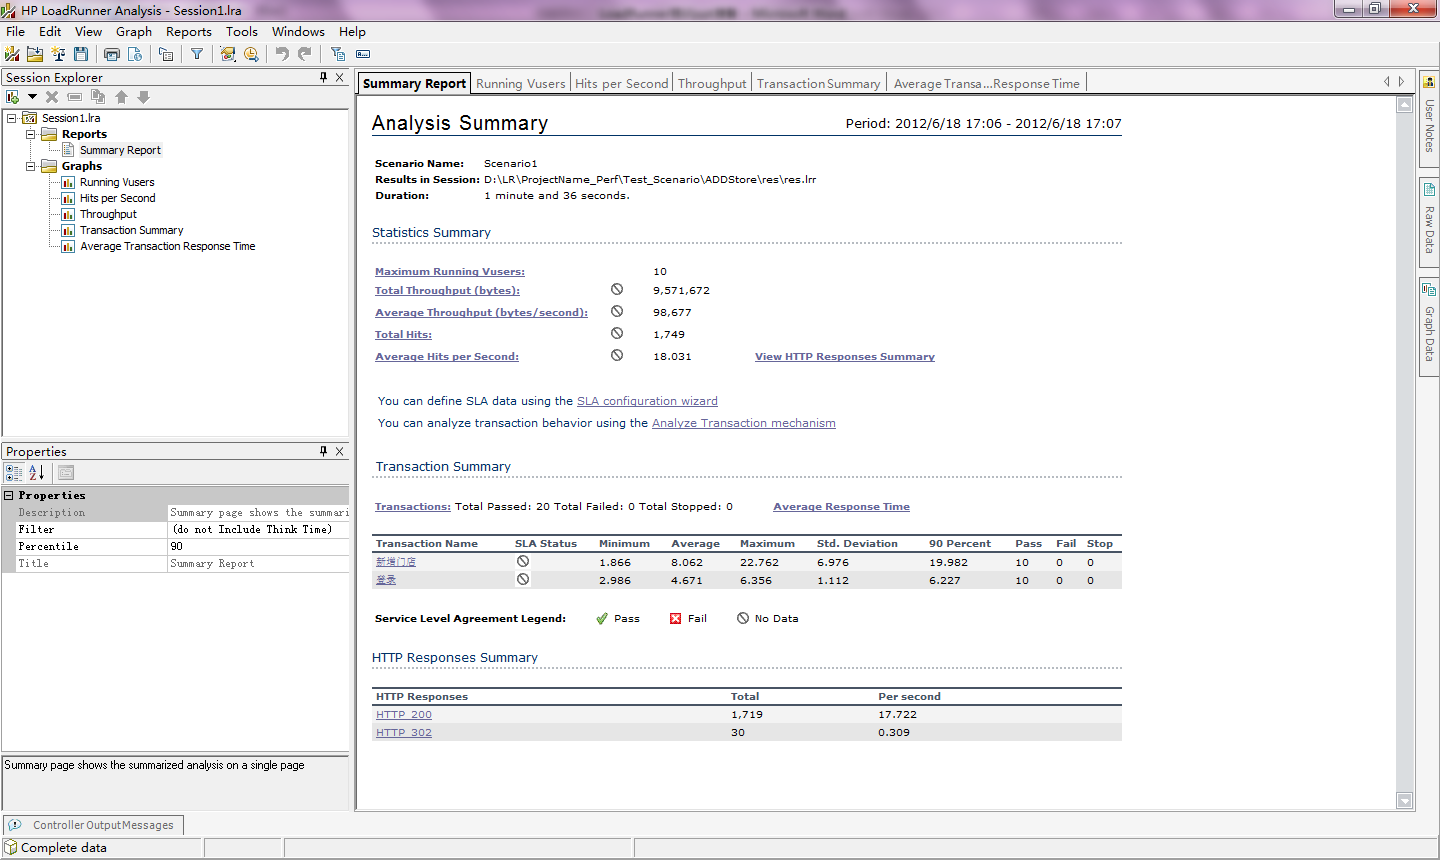Open the SLA configuration wizard link

coord(647,401)
